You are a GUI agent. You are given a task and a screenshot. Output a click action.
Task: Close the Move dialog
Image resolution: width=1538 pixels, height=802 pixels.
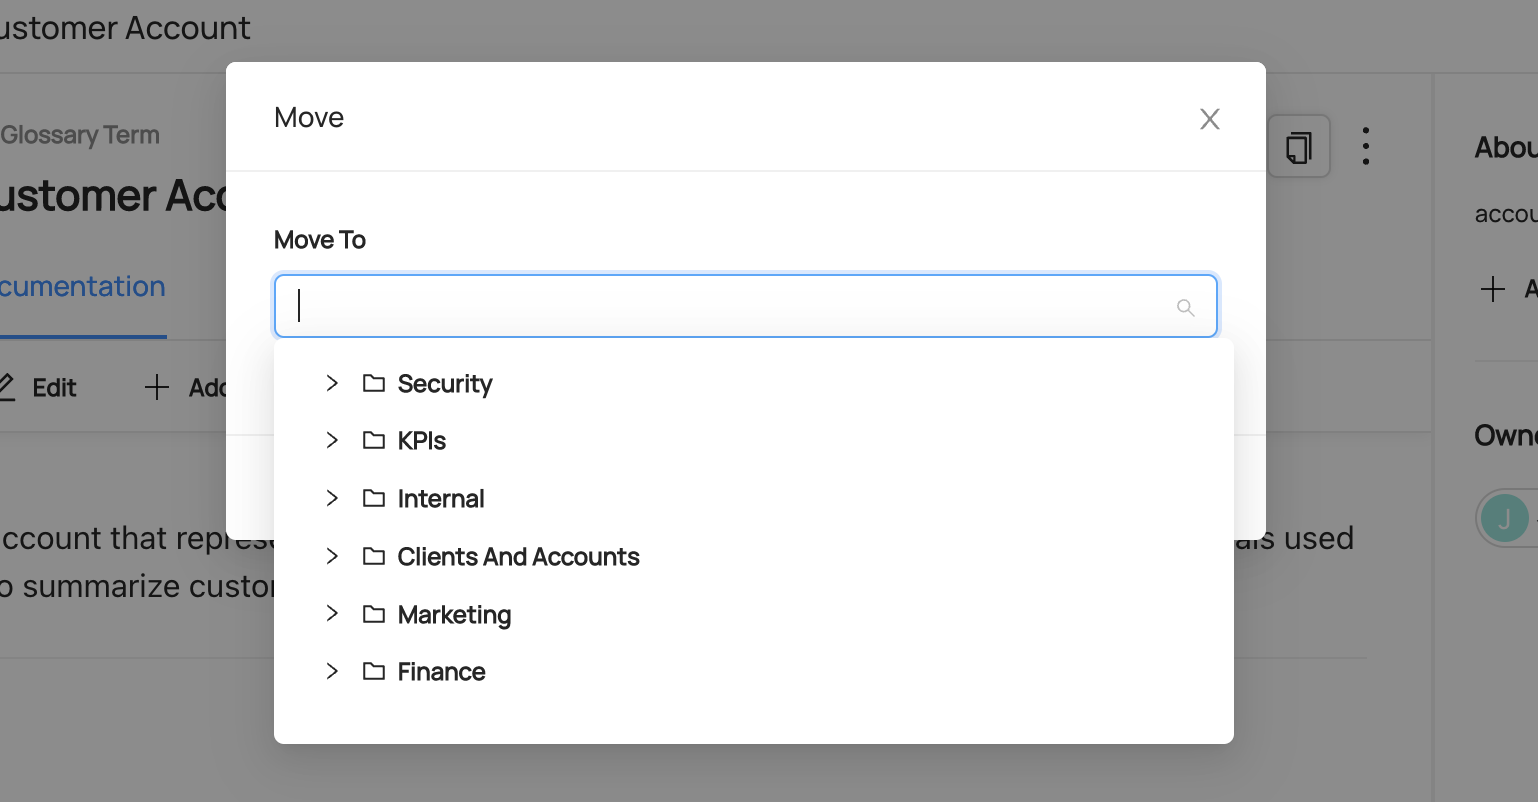[x=1210, y=119]
